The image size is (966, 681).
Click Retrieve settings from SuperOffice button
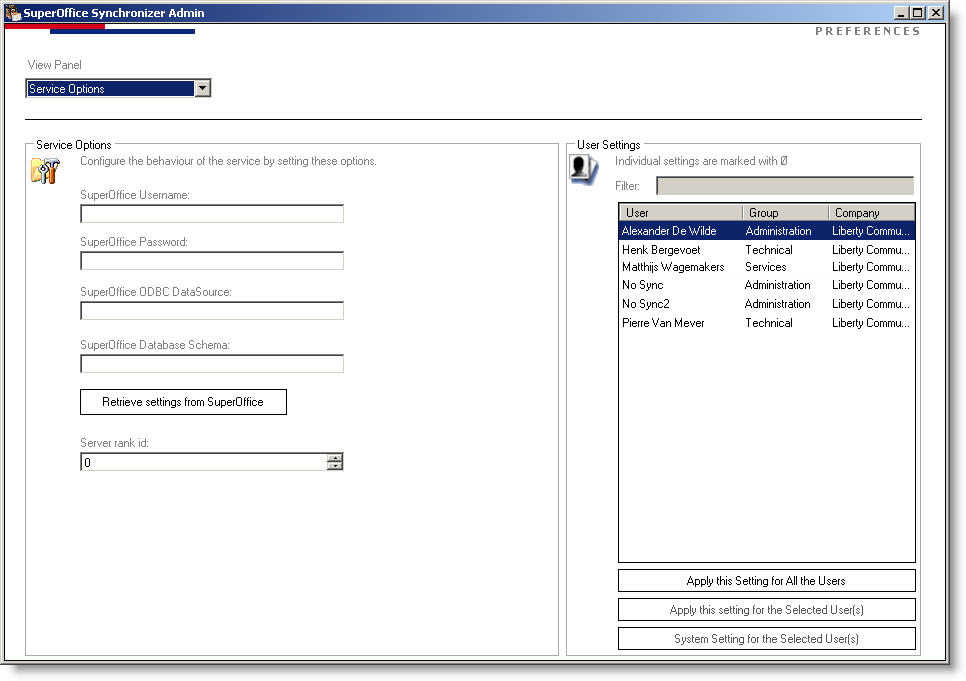coord(184,402)
